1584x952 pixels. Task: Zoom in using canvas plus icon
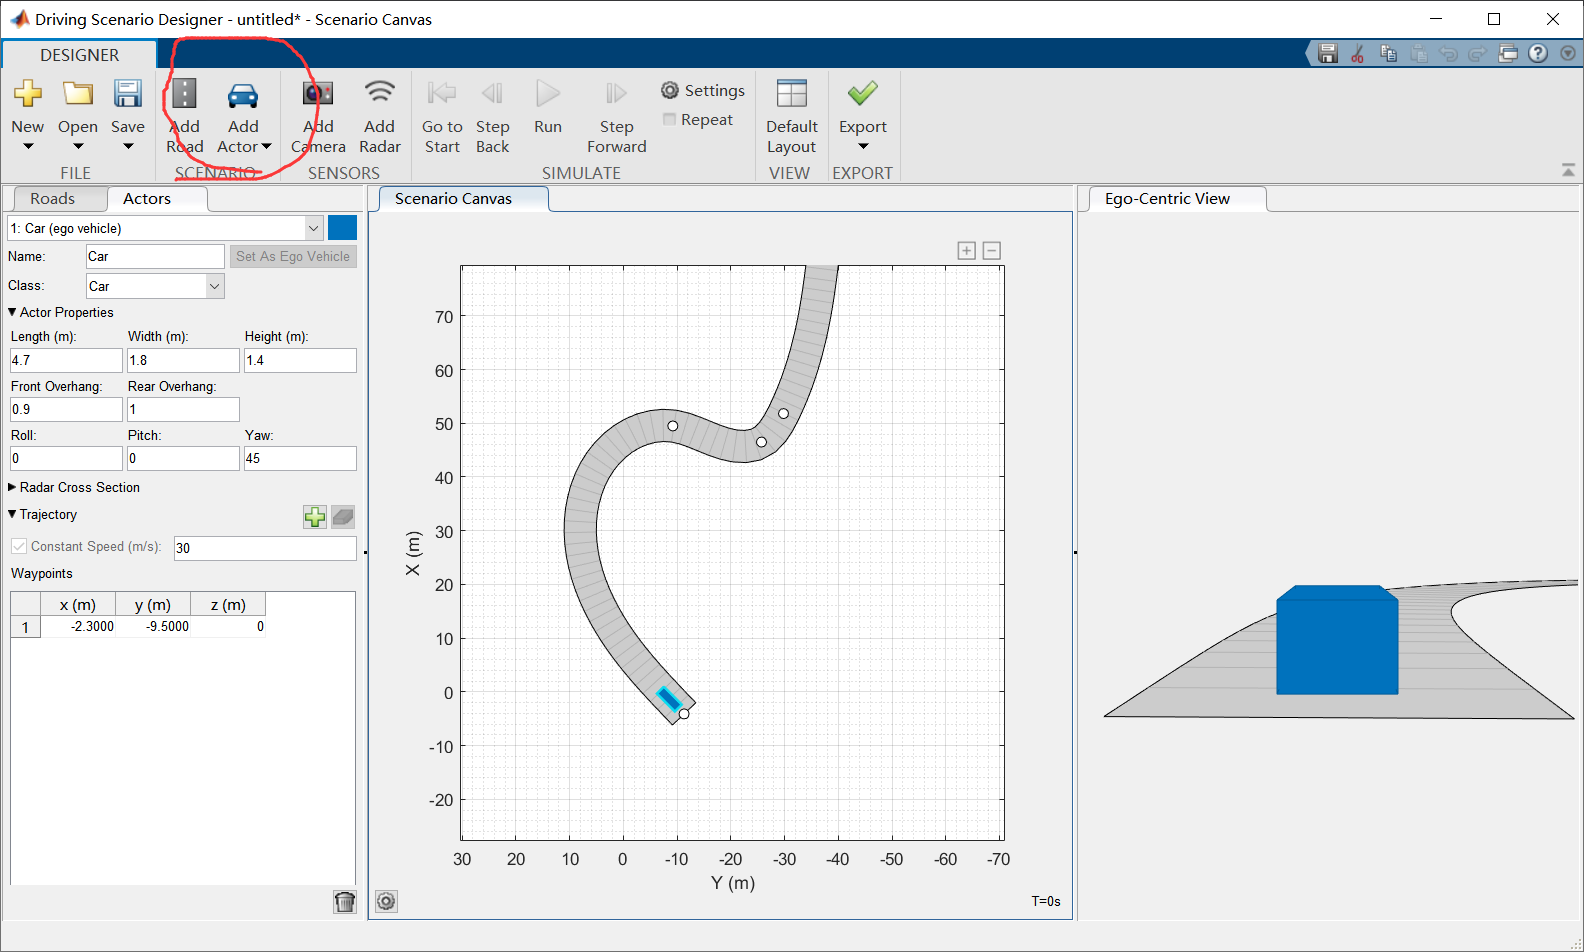pos(967,251)
